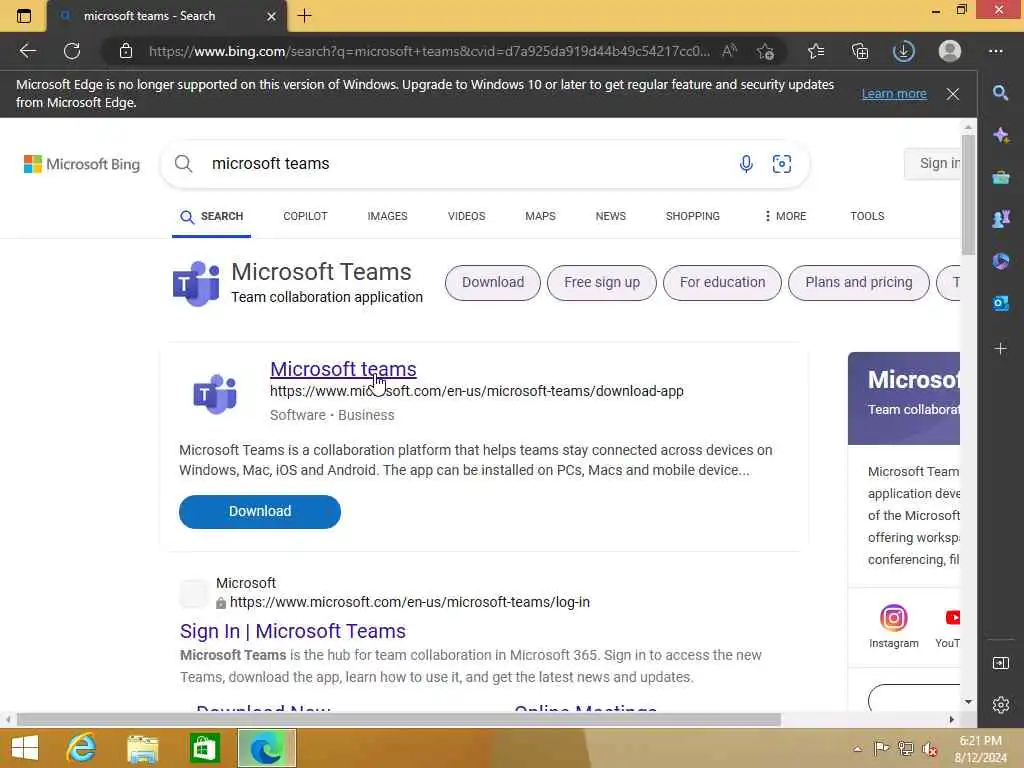Open the Tools option
The height and width of the screenshot is (768, 1024).
(867, 216)
